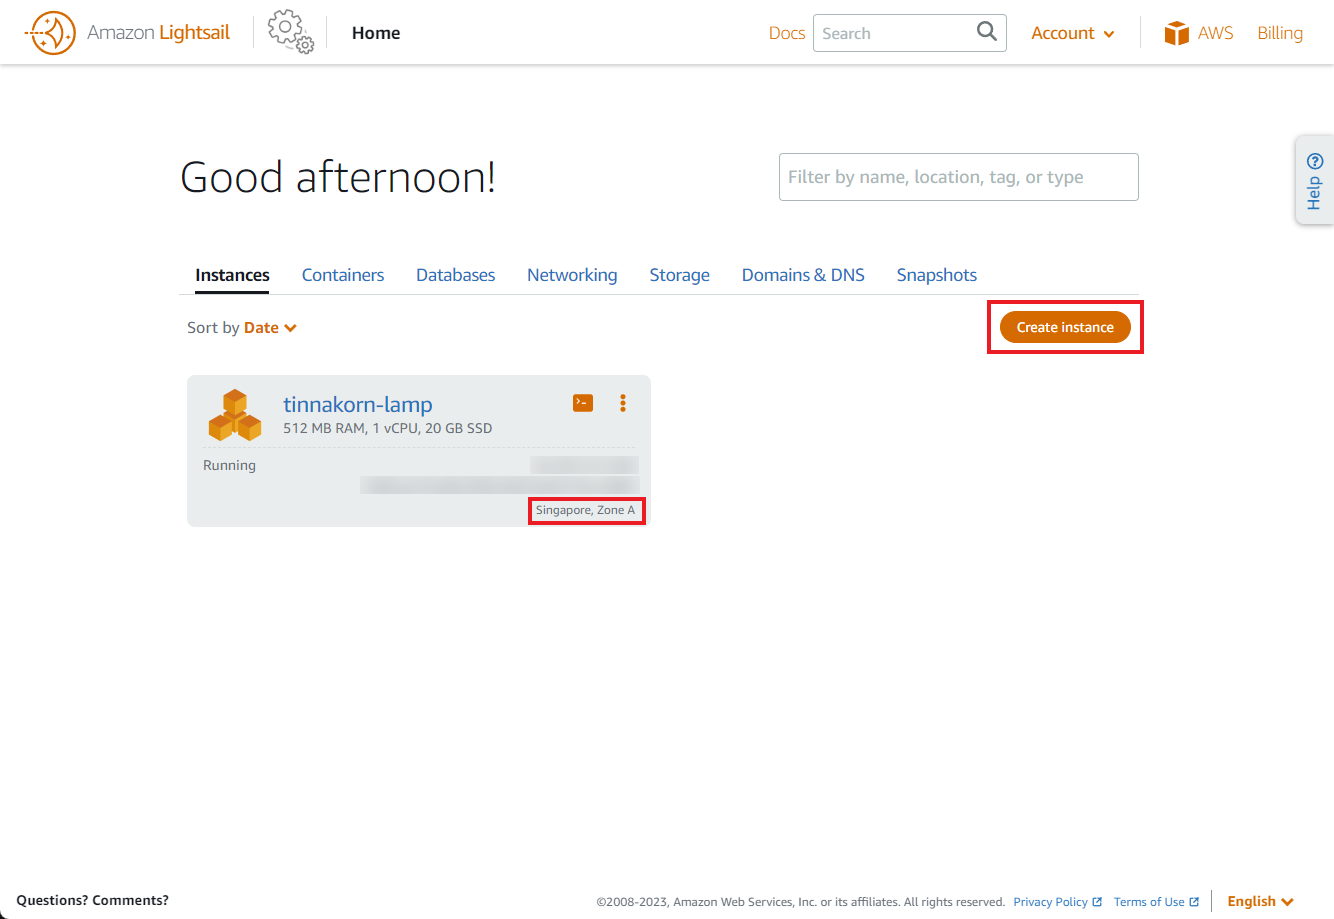Switch to the Containers tab
Viewport: 1334px width, 919px height.
343,275
